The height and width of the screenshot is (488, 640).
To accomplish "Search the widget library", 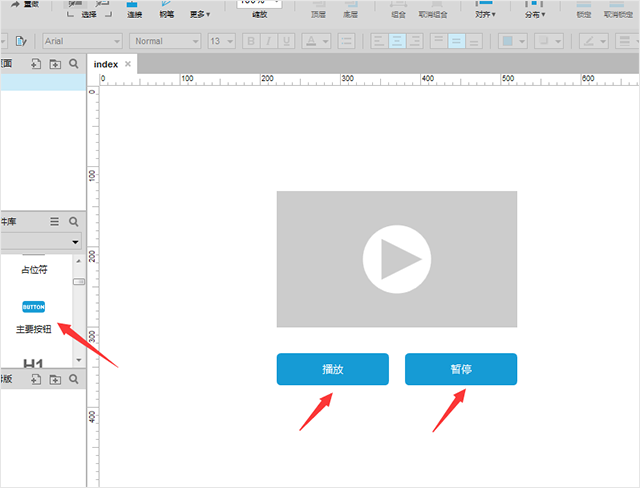I will [74, 222].
